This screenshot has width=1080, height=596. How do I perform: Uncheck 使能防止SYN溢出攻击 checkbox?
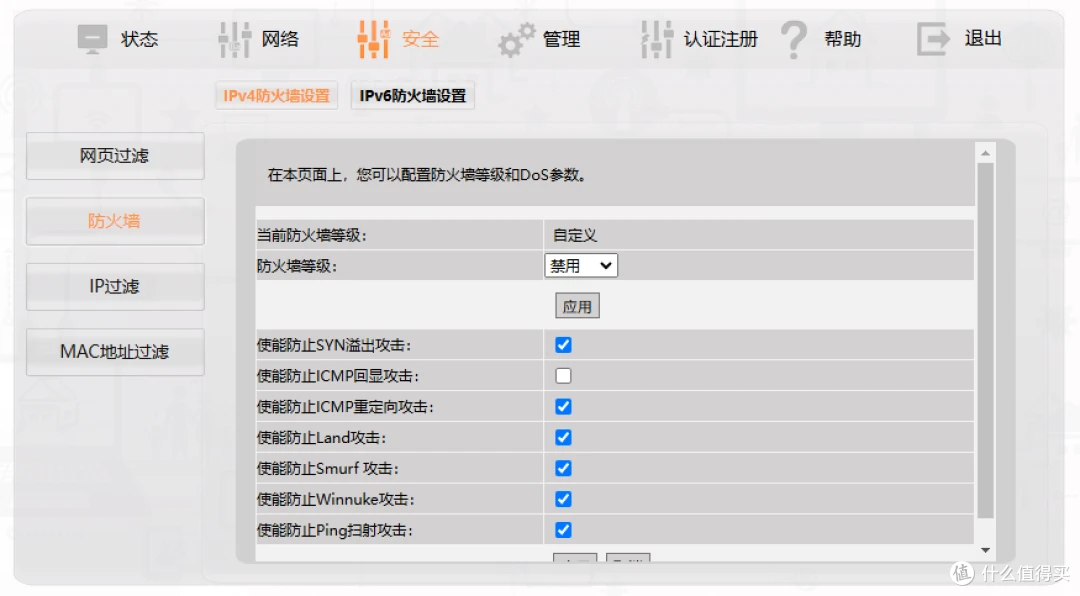[563, 345]
